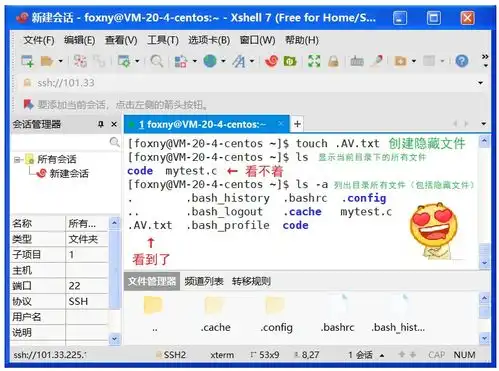Viewport: 499px width, 371px height.
Task: Click file manager scroll up arrow
Action: [x=484, y=298]
